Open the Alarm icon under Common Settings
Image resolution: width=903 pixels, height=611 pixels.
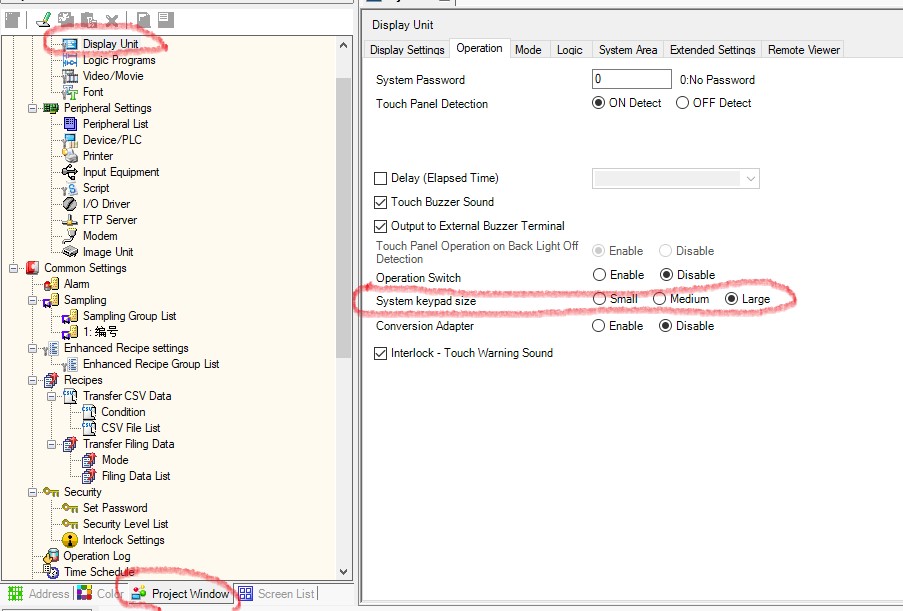pos(52,284)
